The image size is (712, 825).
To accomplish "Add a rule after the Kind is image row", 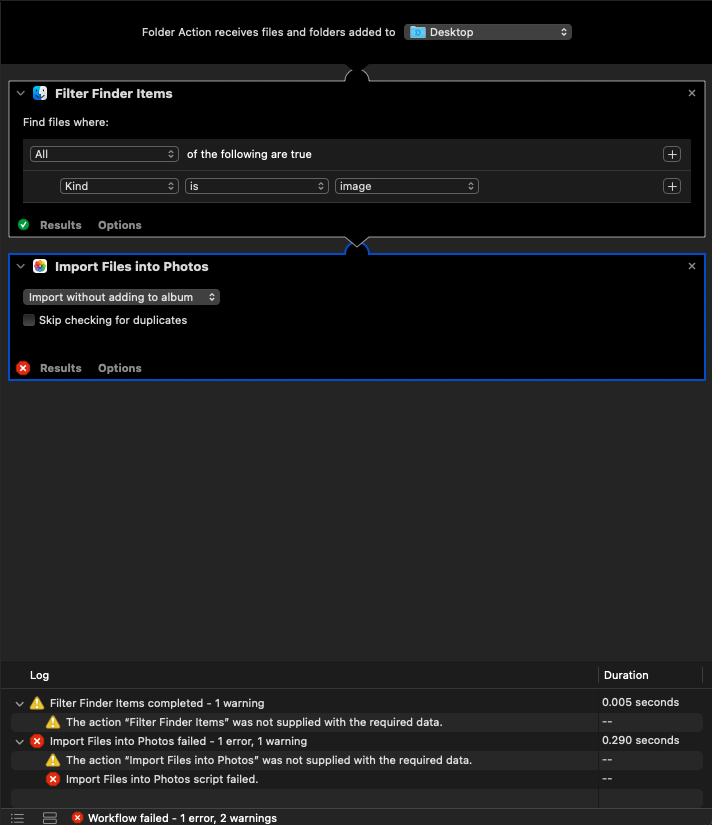I will coord(672,186).
